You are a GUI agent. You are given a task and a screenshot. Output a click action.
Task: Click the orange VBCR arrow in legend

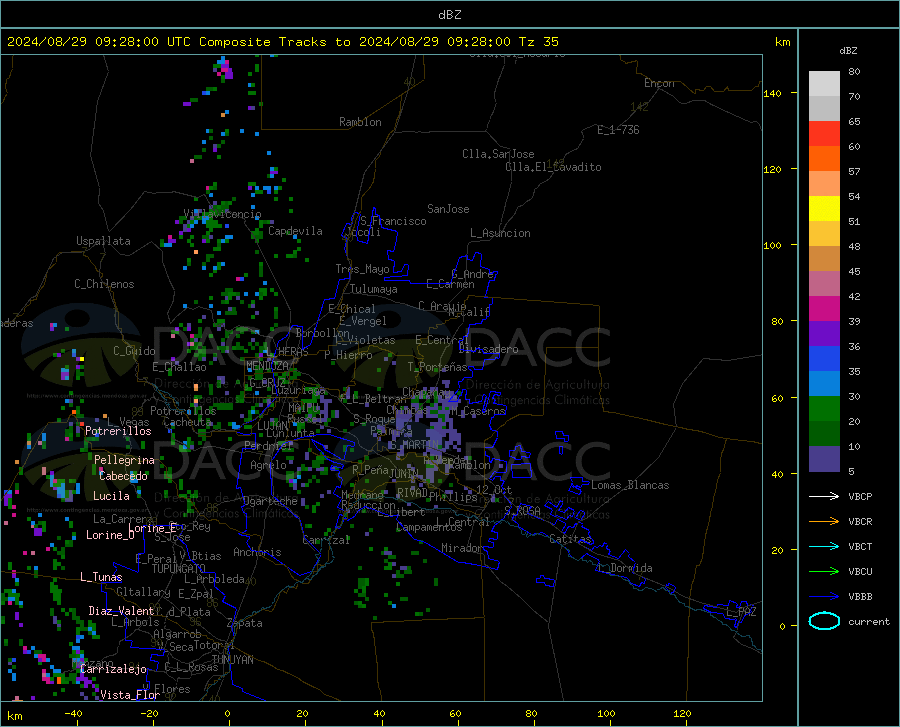(824, 522)
